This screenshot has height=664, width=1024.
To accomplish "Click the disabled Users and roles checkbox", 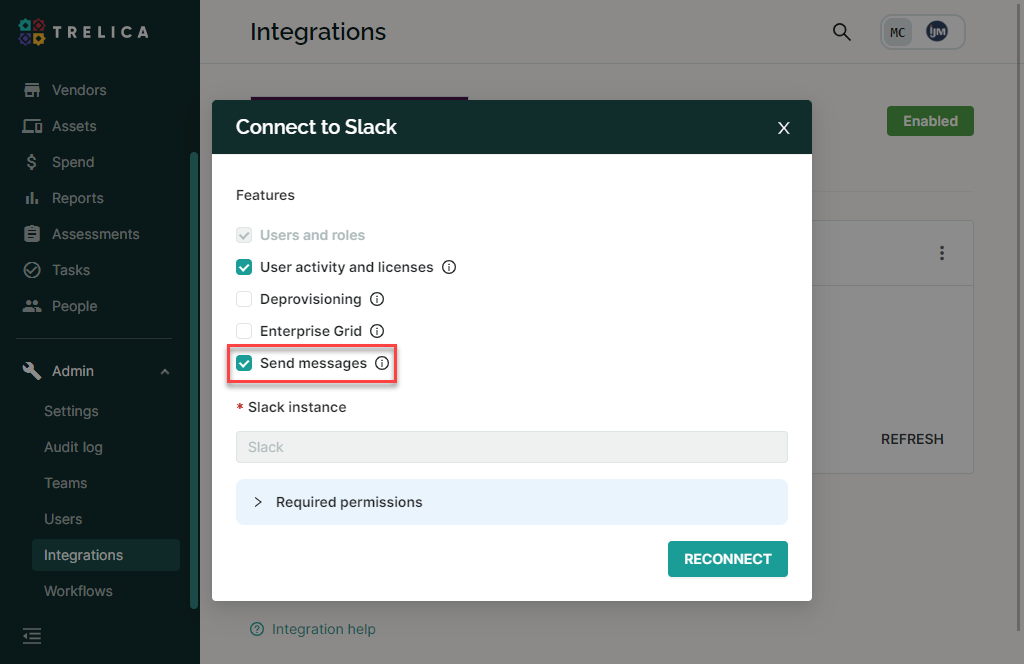I will point(244,235).
